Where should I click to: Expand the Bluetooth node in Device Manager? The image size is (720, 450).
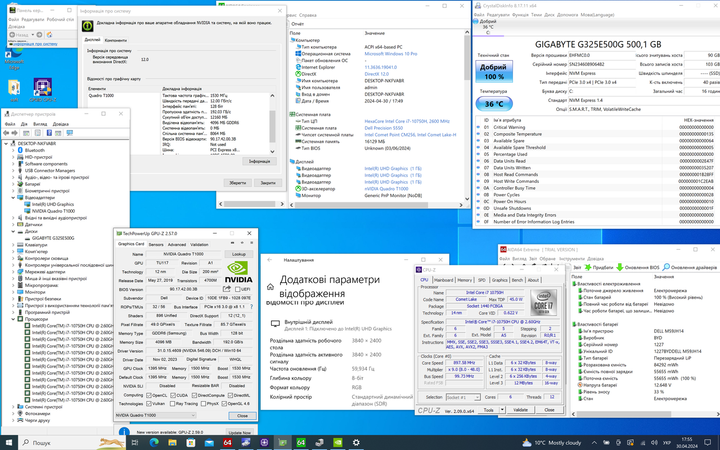pyautogui.click(x=13, y=150)
